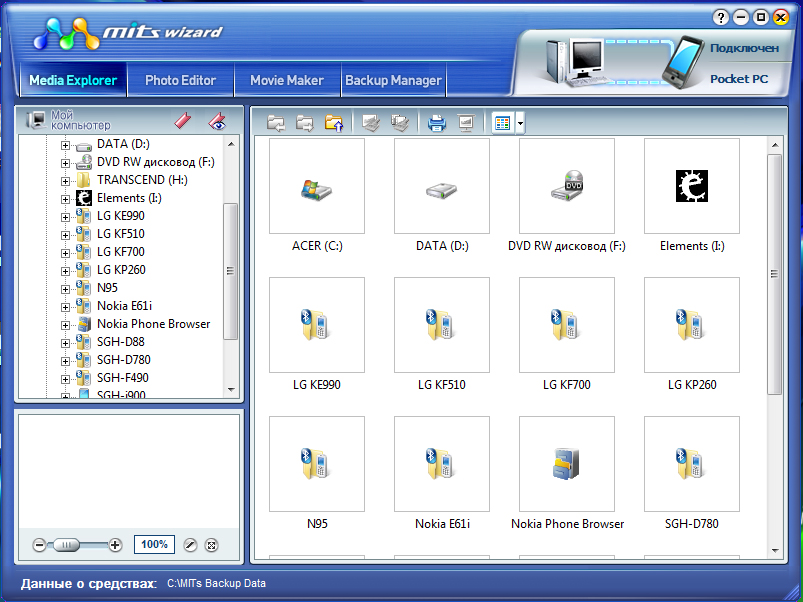803x602 pixels.
Task: Click the printer icon in toolbar
Action: pos(436,123)
